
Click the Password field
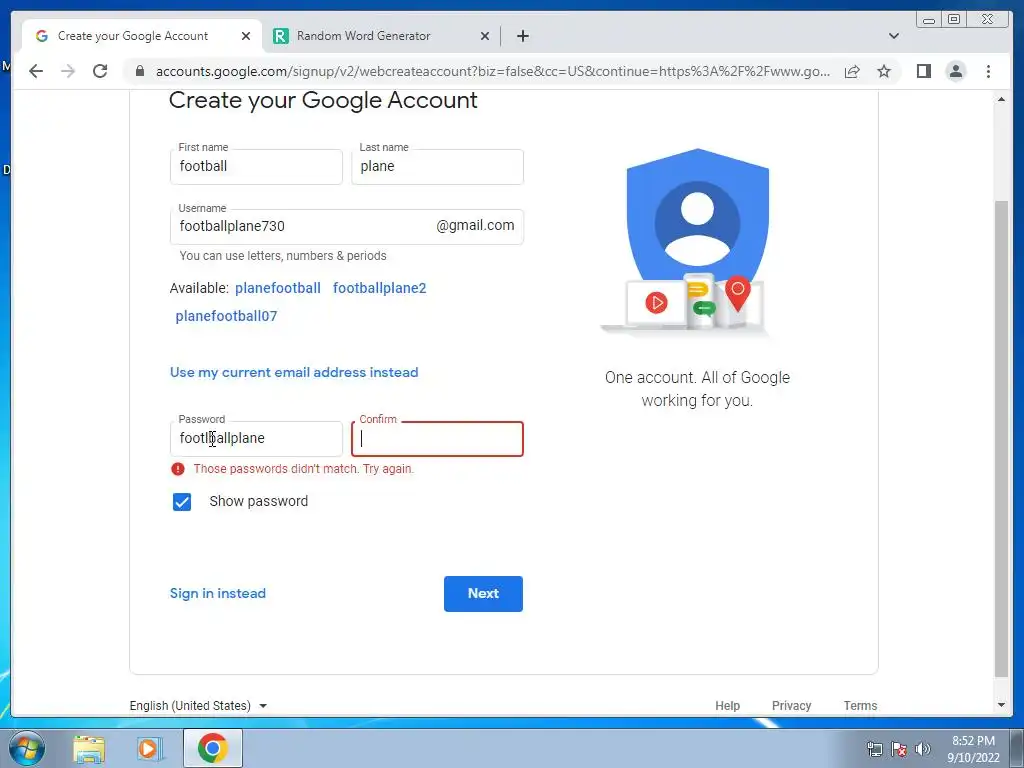256,438
